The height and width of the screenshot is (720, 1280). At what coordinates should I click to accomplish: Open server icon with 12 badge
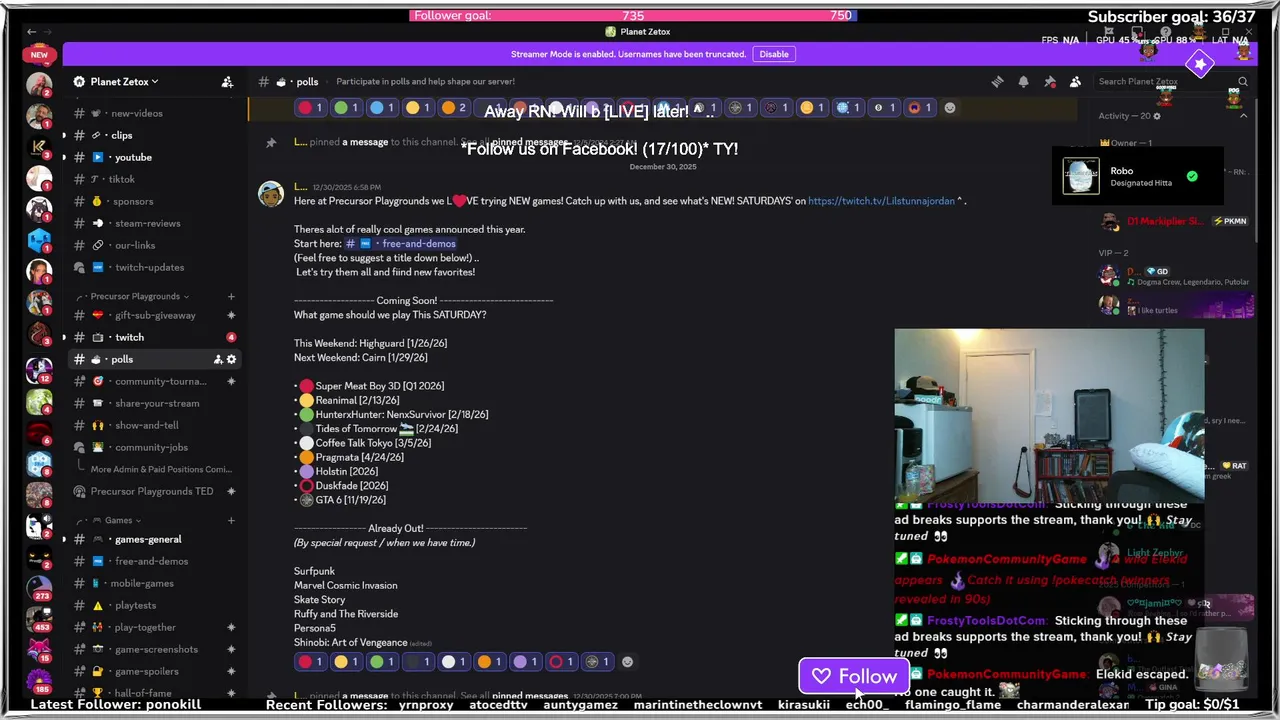tap(39, 370)
